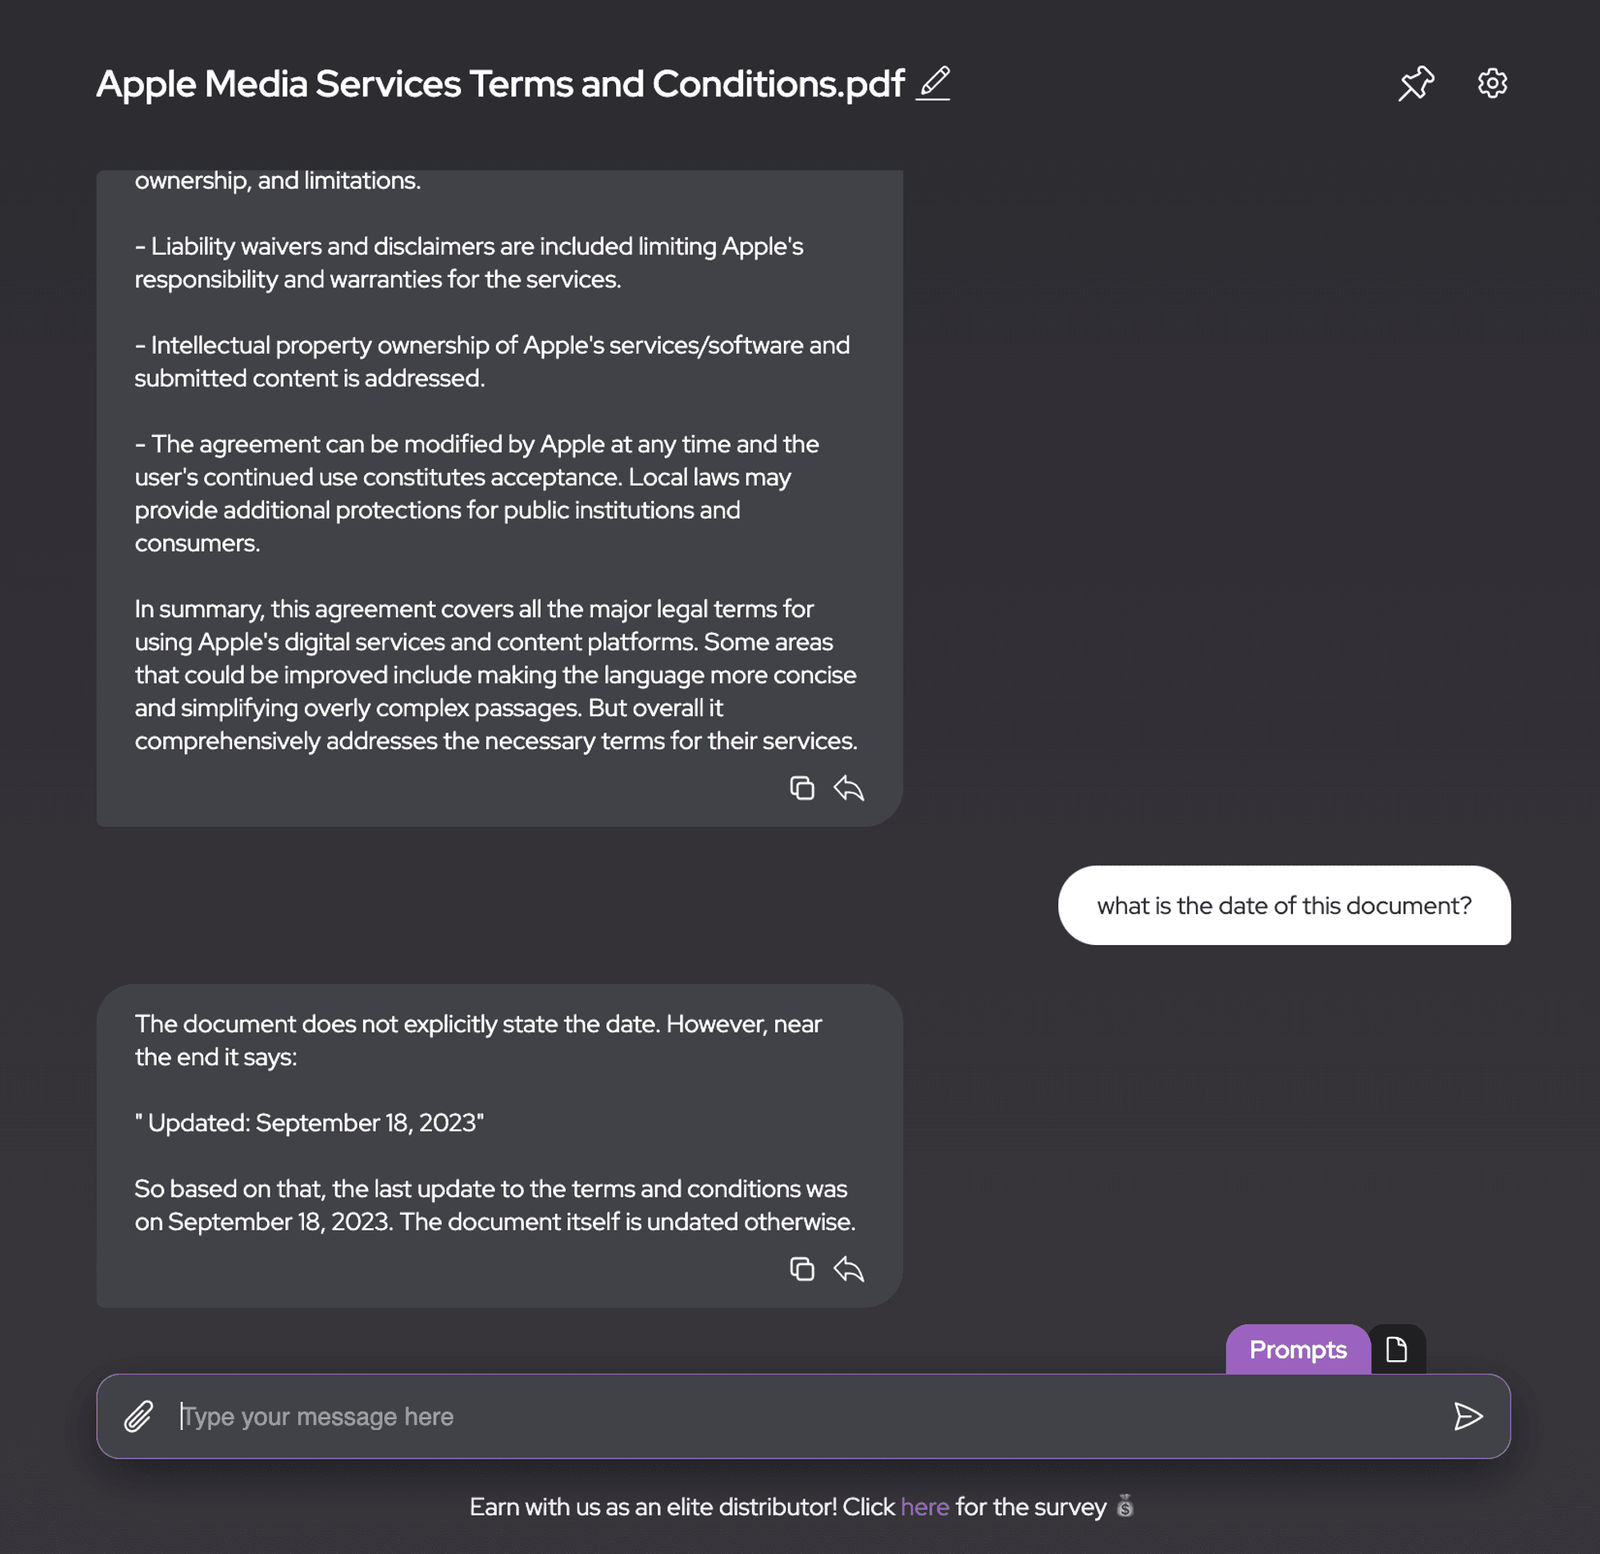Reply to the summary response using arrow icon
1600x1554 pixels.
[849, 788]
